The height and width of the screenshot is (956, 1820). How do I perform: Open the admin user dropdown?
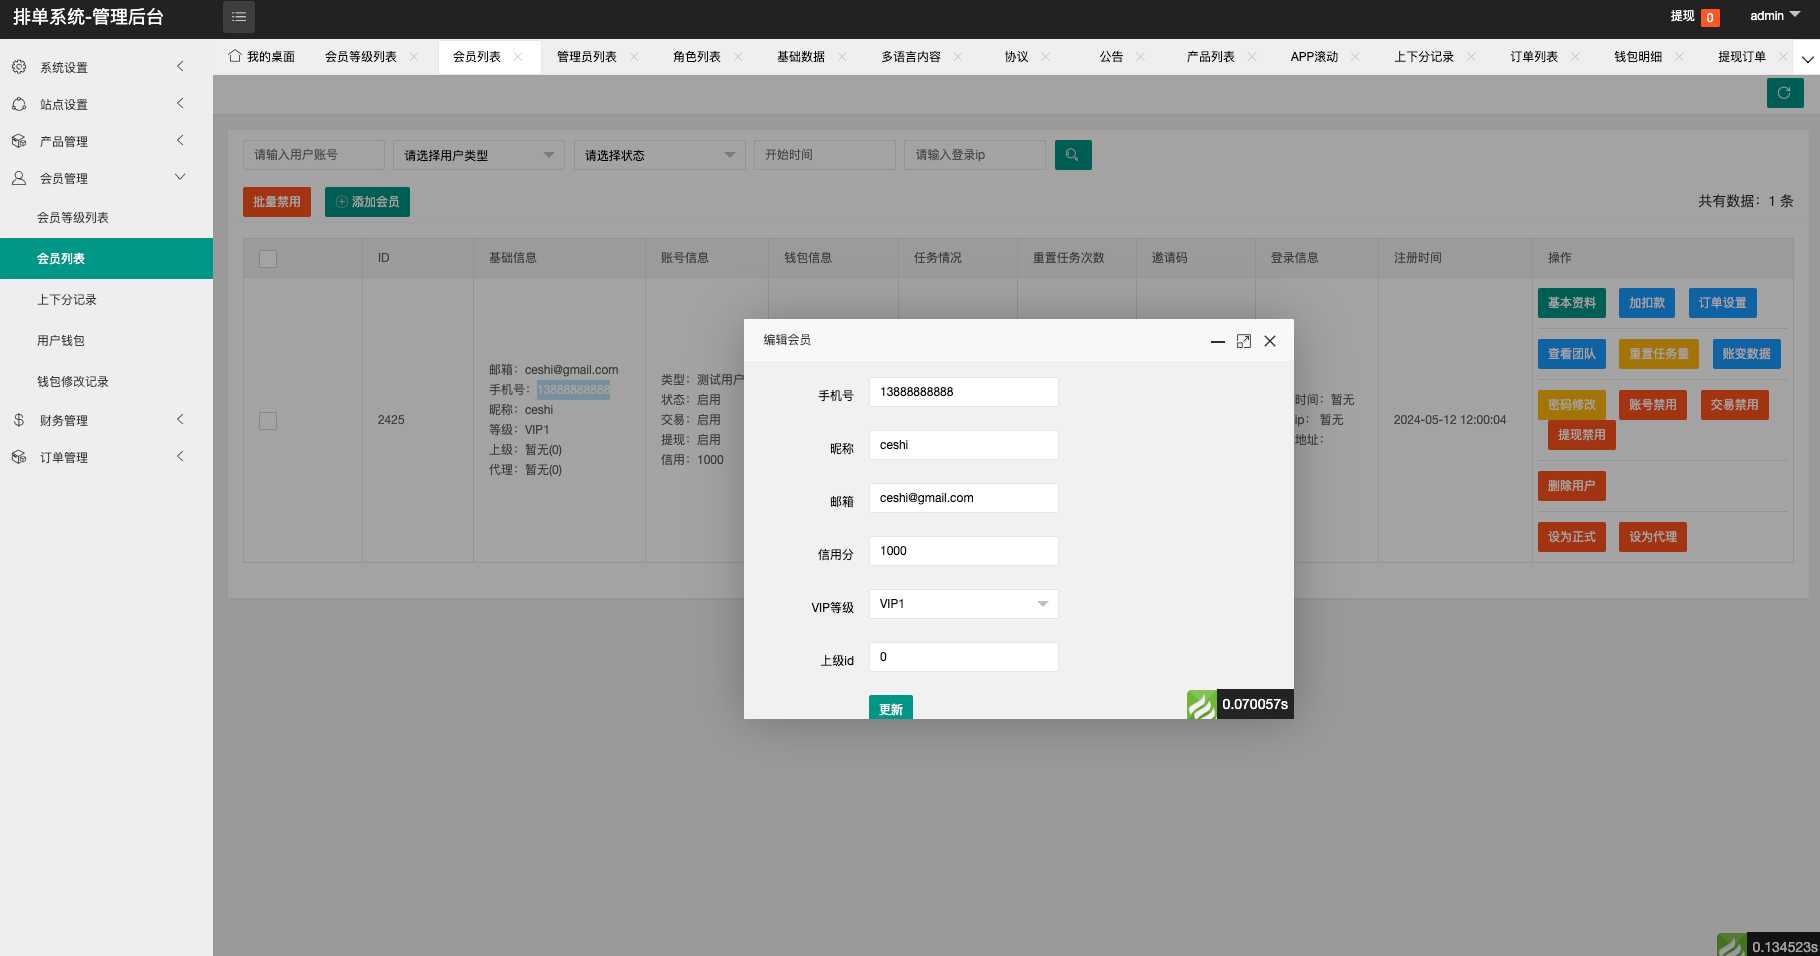(x=1775, y=16)
